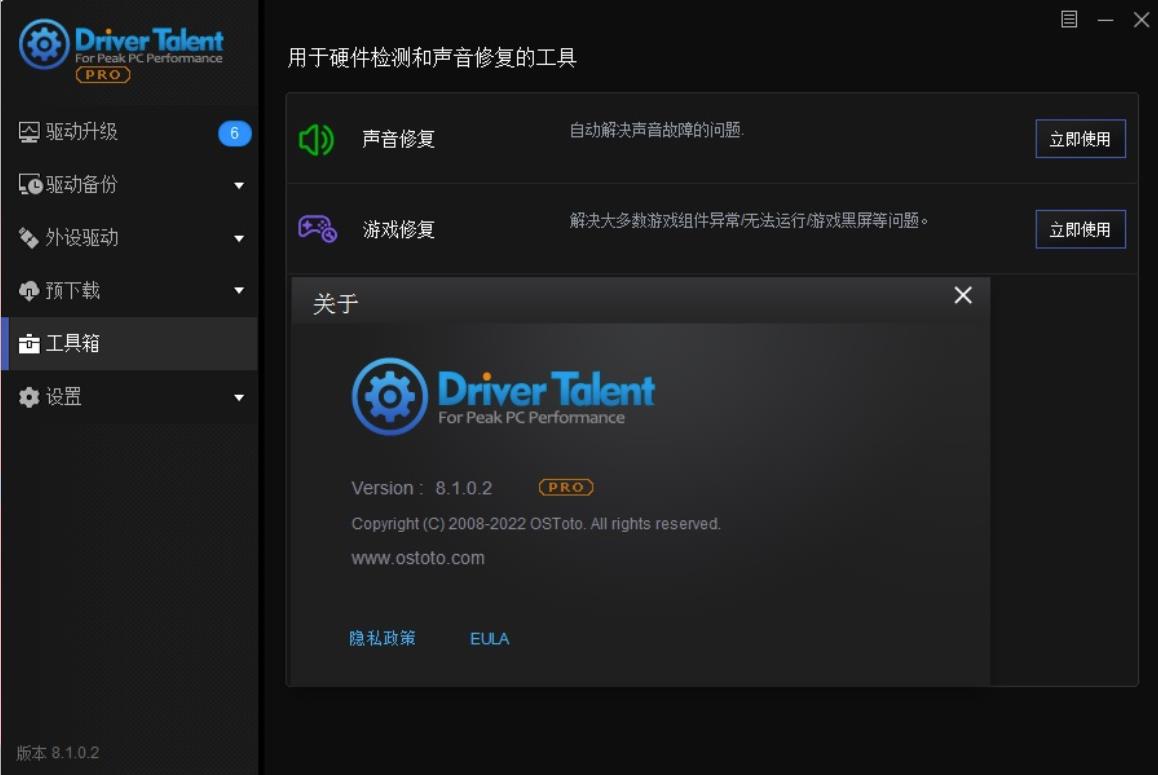
Task: Open the main menu list icon in title bar
Action: pyautogui.click(x=1069, y=19)
